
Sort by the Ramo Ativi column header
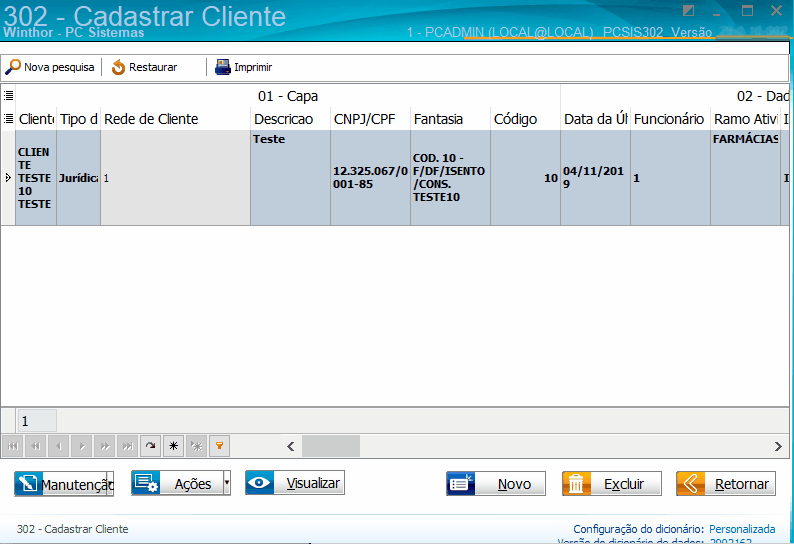click(745, 119)
